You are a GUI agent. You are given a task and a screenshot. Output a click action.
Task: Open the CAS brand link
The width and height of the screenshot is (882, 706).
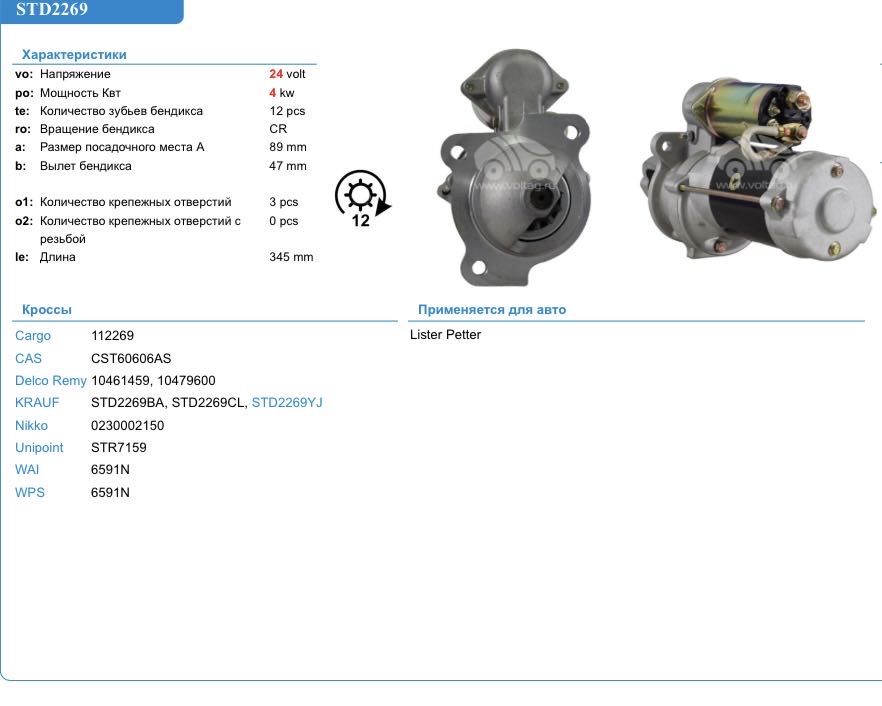[x=29, y=358]
